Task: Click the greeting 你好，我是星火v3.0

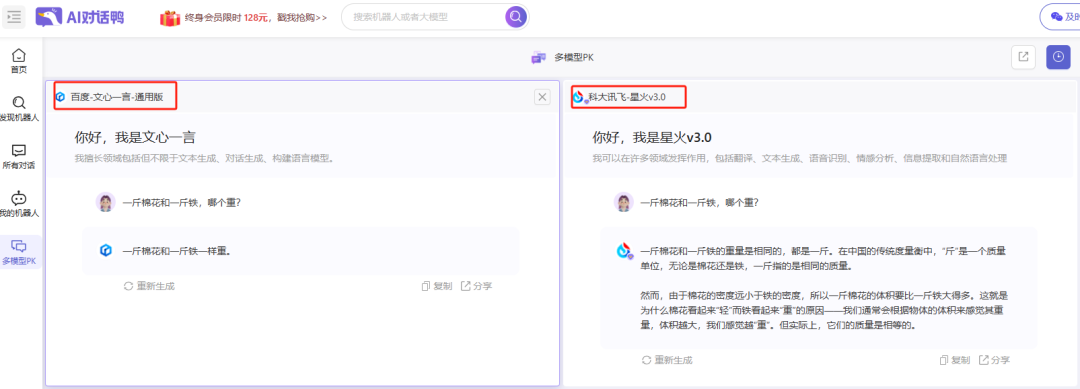Action: point(652,137)
